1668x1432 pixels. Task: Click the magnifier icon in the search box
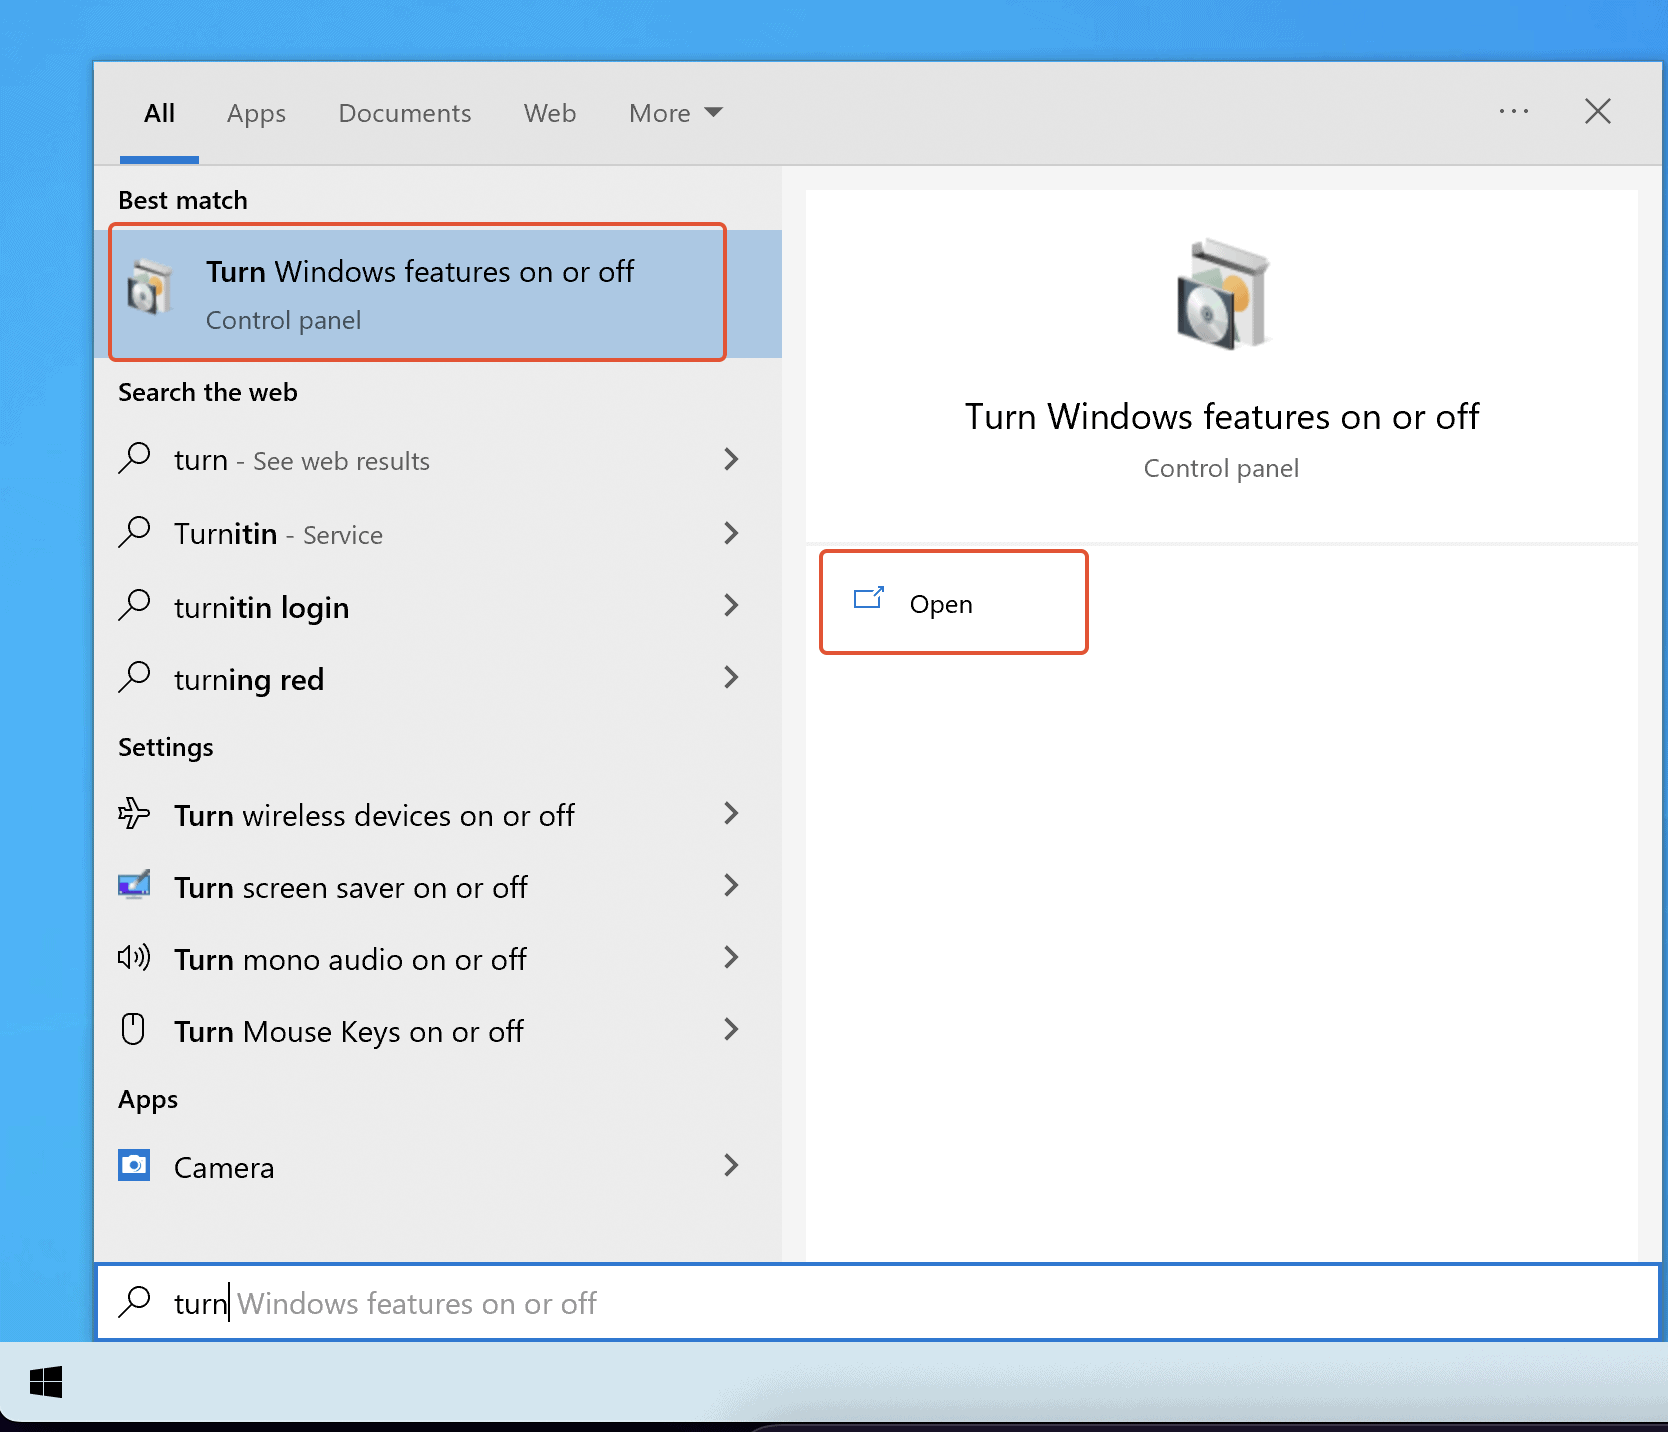135,1301
